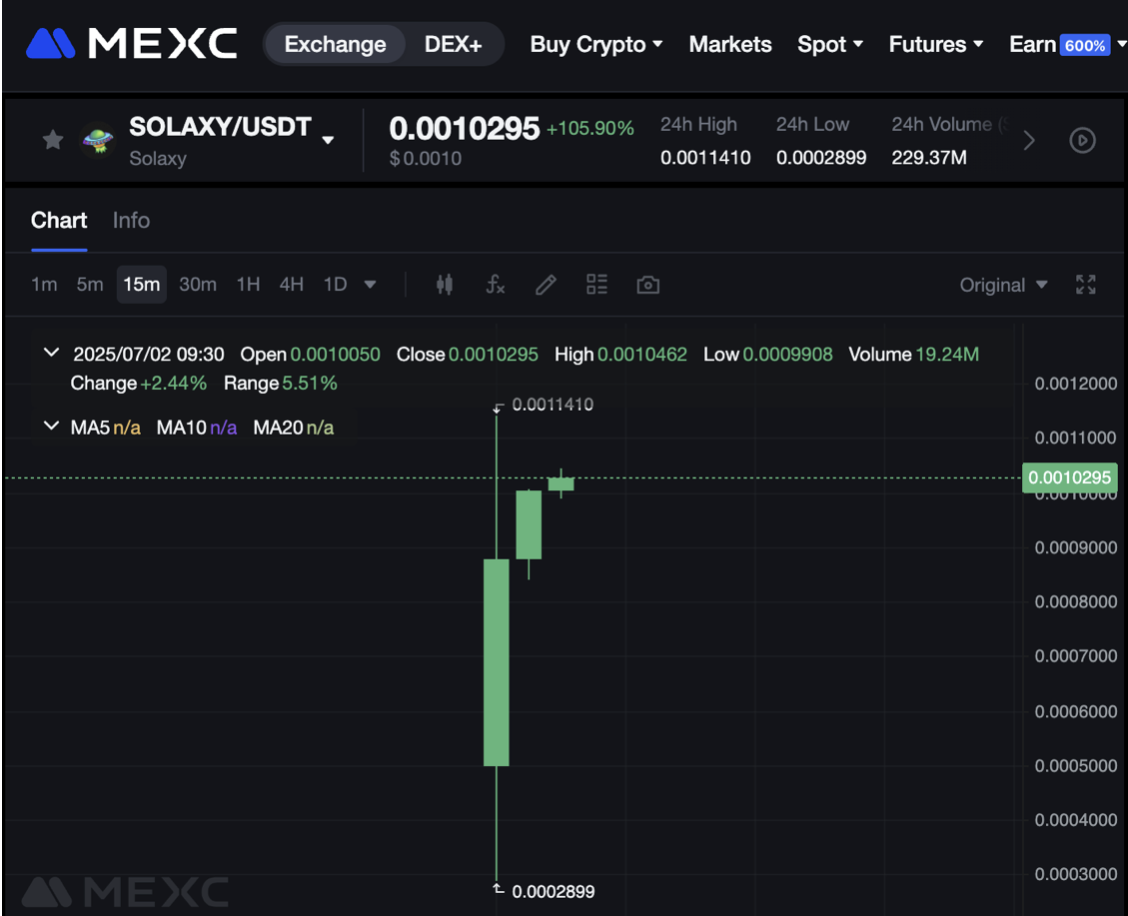This screenshot has height=916, width=1128.
Task: Collapse the MA indicator legend chevron
Action: coord(51,426)
